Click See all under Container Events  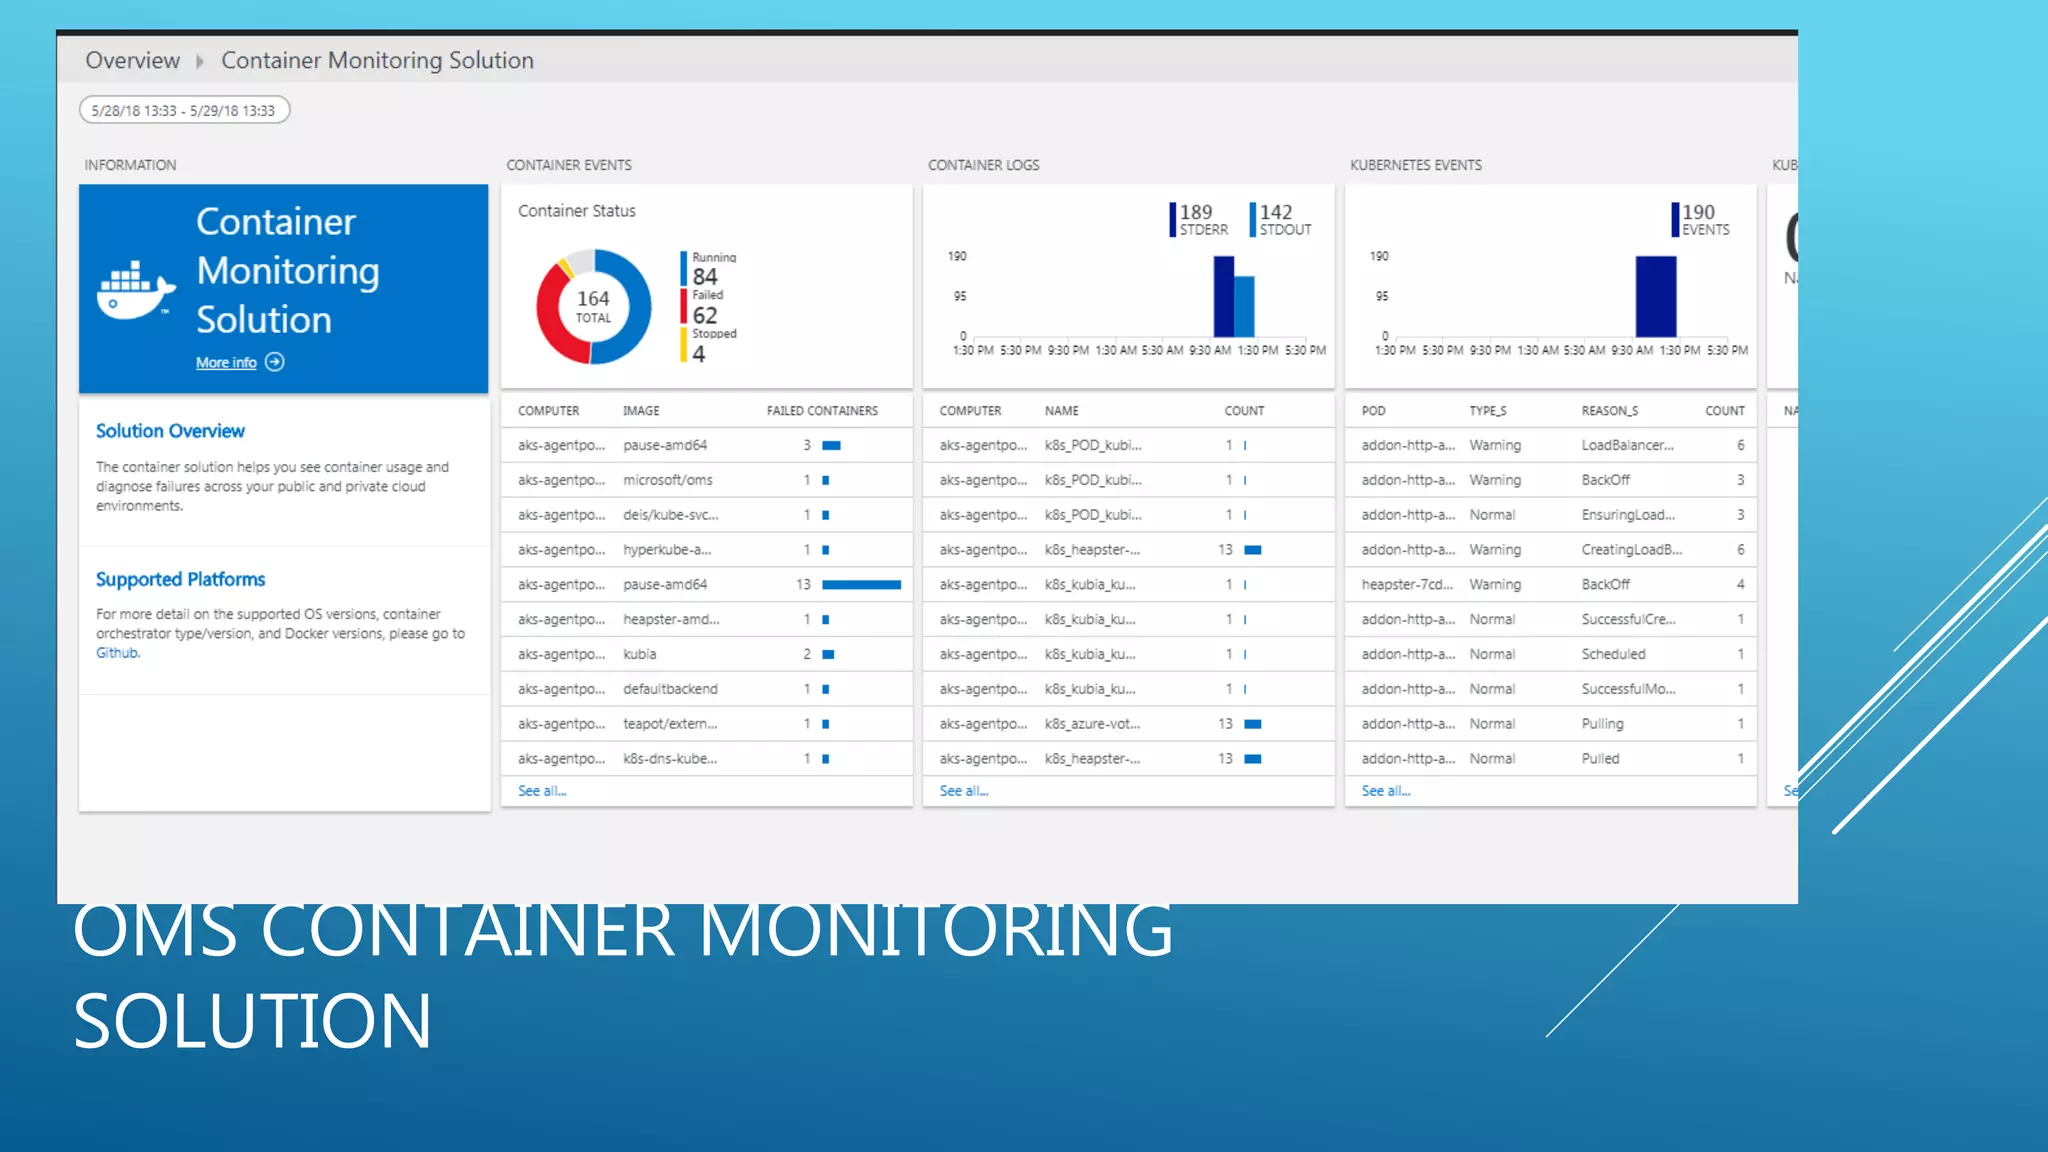point(542,791)
